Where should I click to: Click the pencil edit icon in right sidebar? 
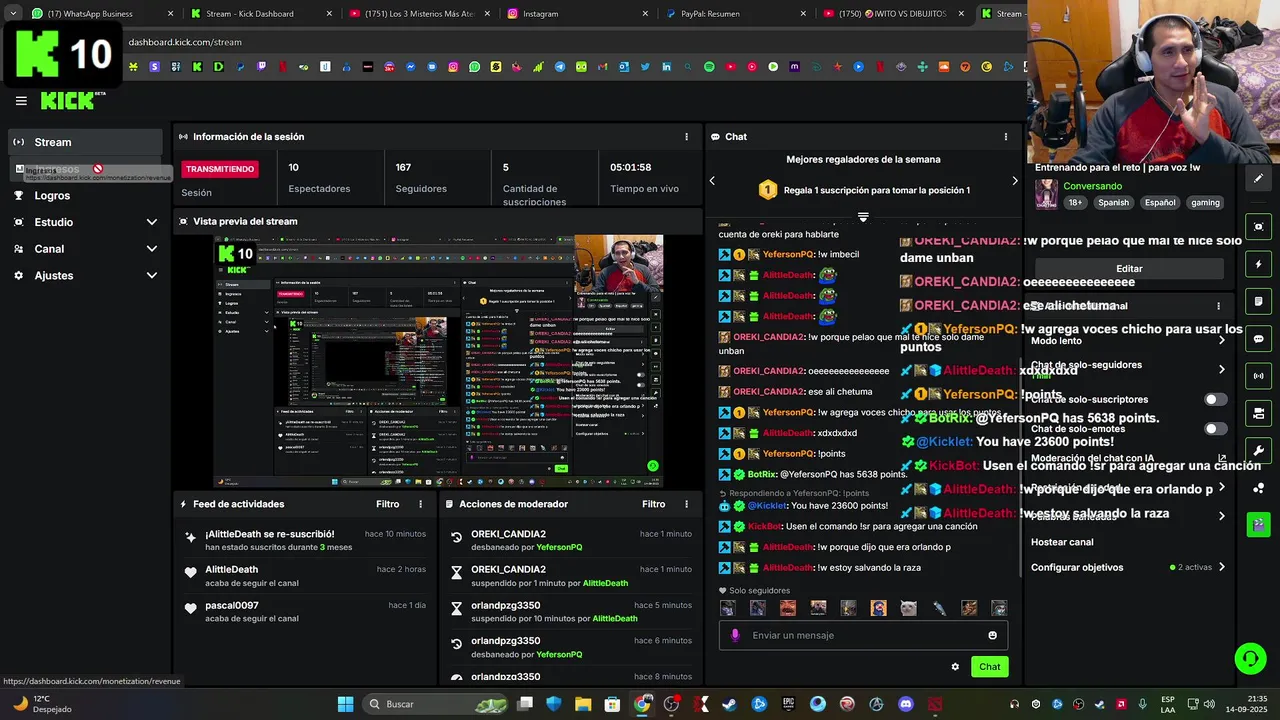pos(1259,178)
